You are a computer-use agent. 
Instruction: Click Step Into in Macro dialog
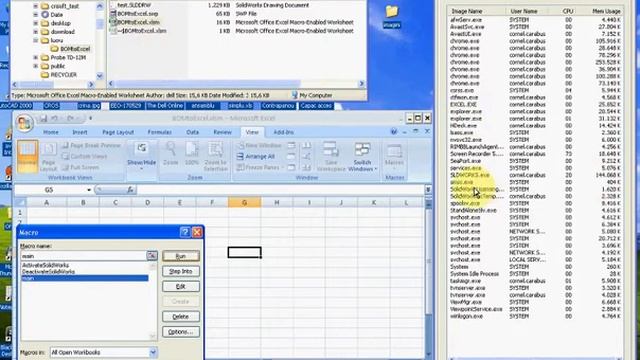click(181, 271)
